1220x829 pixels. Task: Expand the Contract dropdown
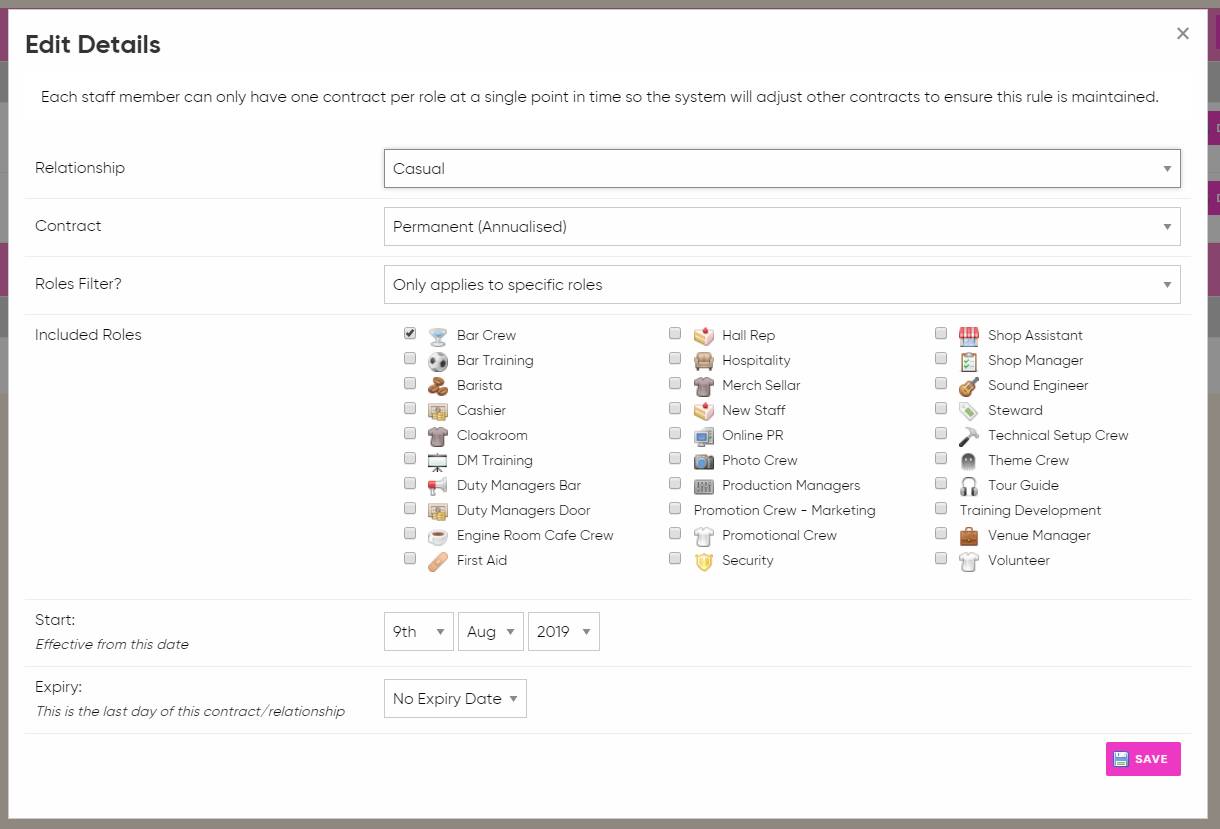click(x=782, y=227)
